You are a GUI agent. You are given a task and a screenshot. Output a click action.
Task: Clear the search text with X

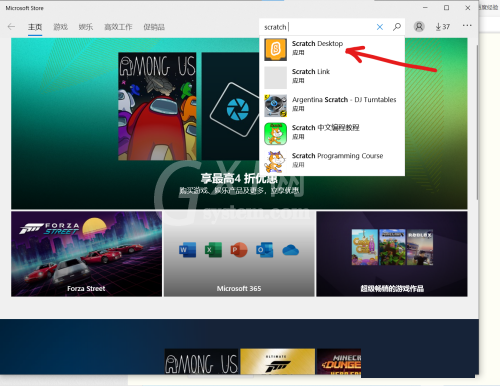pos(380,27)
